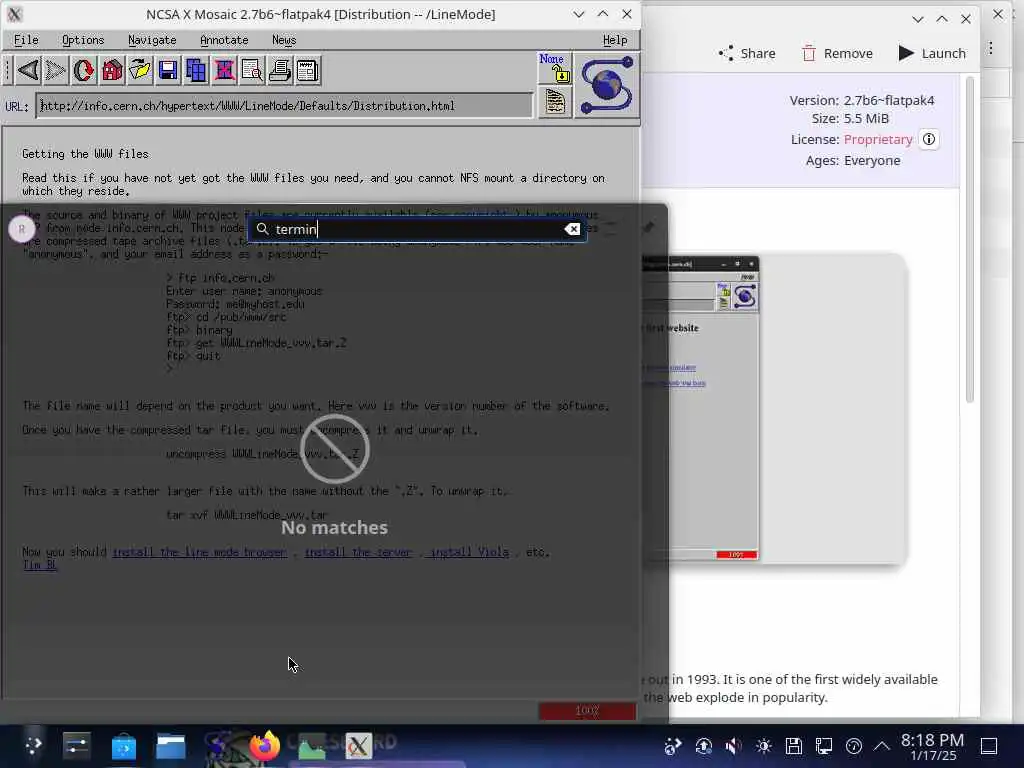Open the Annotate menu
Image resolution: width=1024 pixels, height=768 pixels.
(224, 40)
